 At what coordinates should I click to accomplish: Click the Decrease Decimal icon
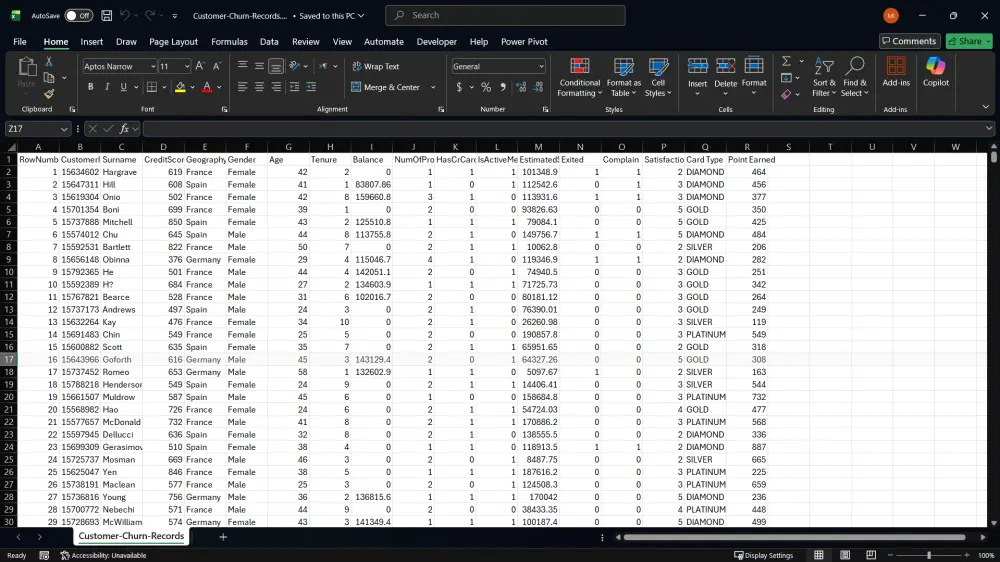tap(538, 87)
